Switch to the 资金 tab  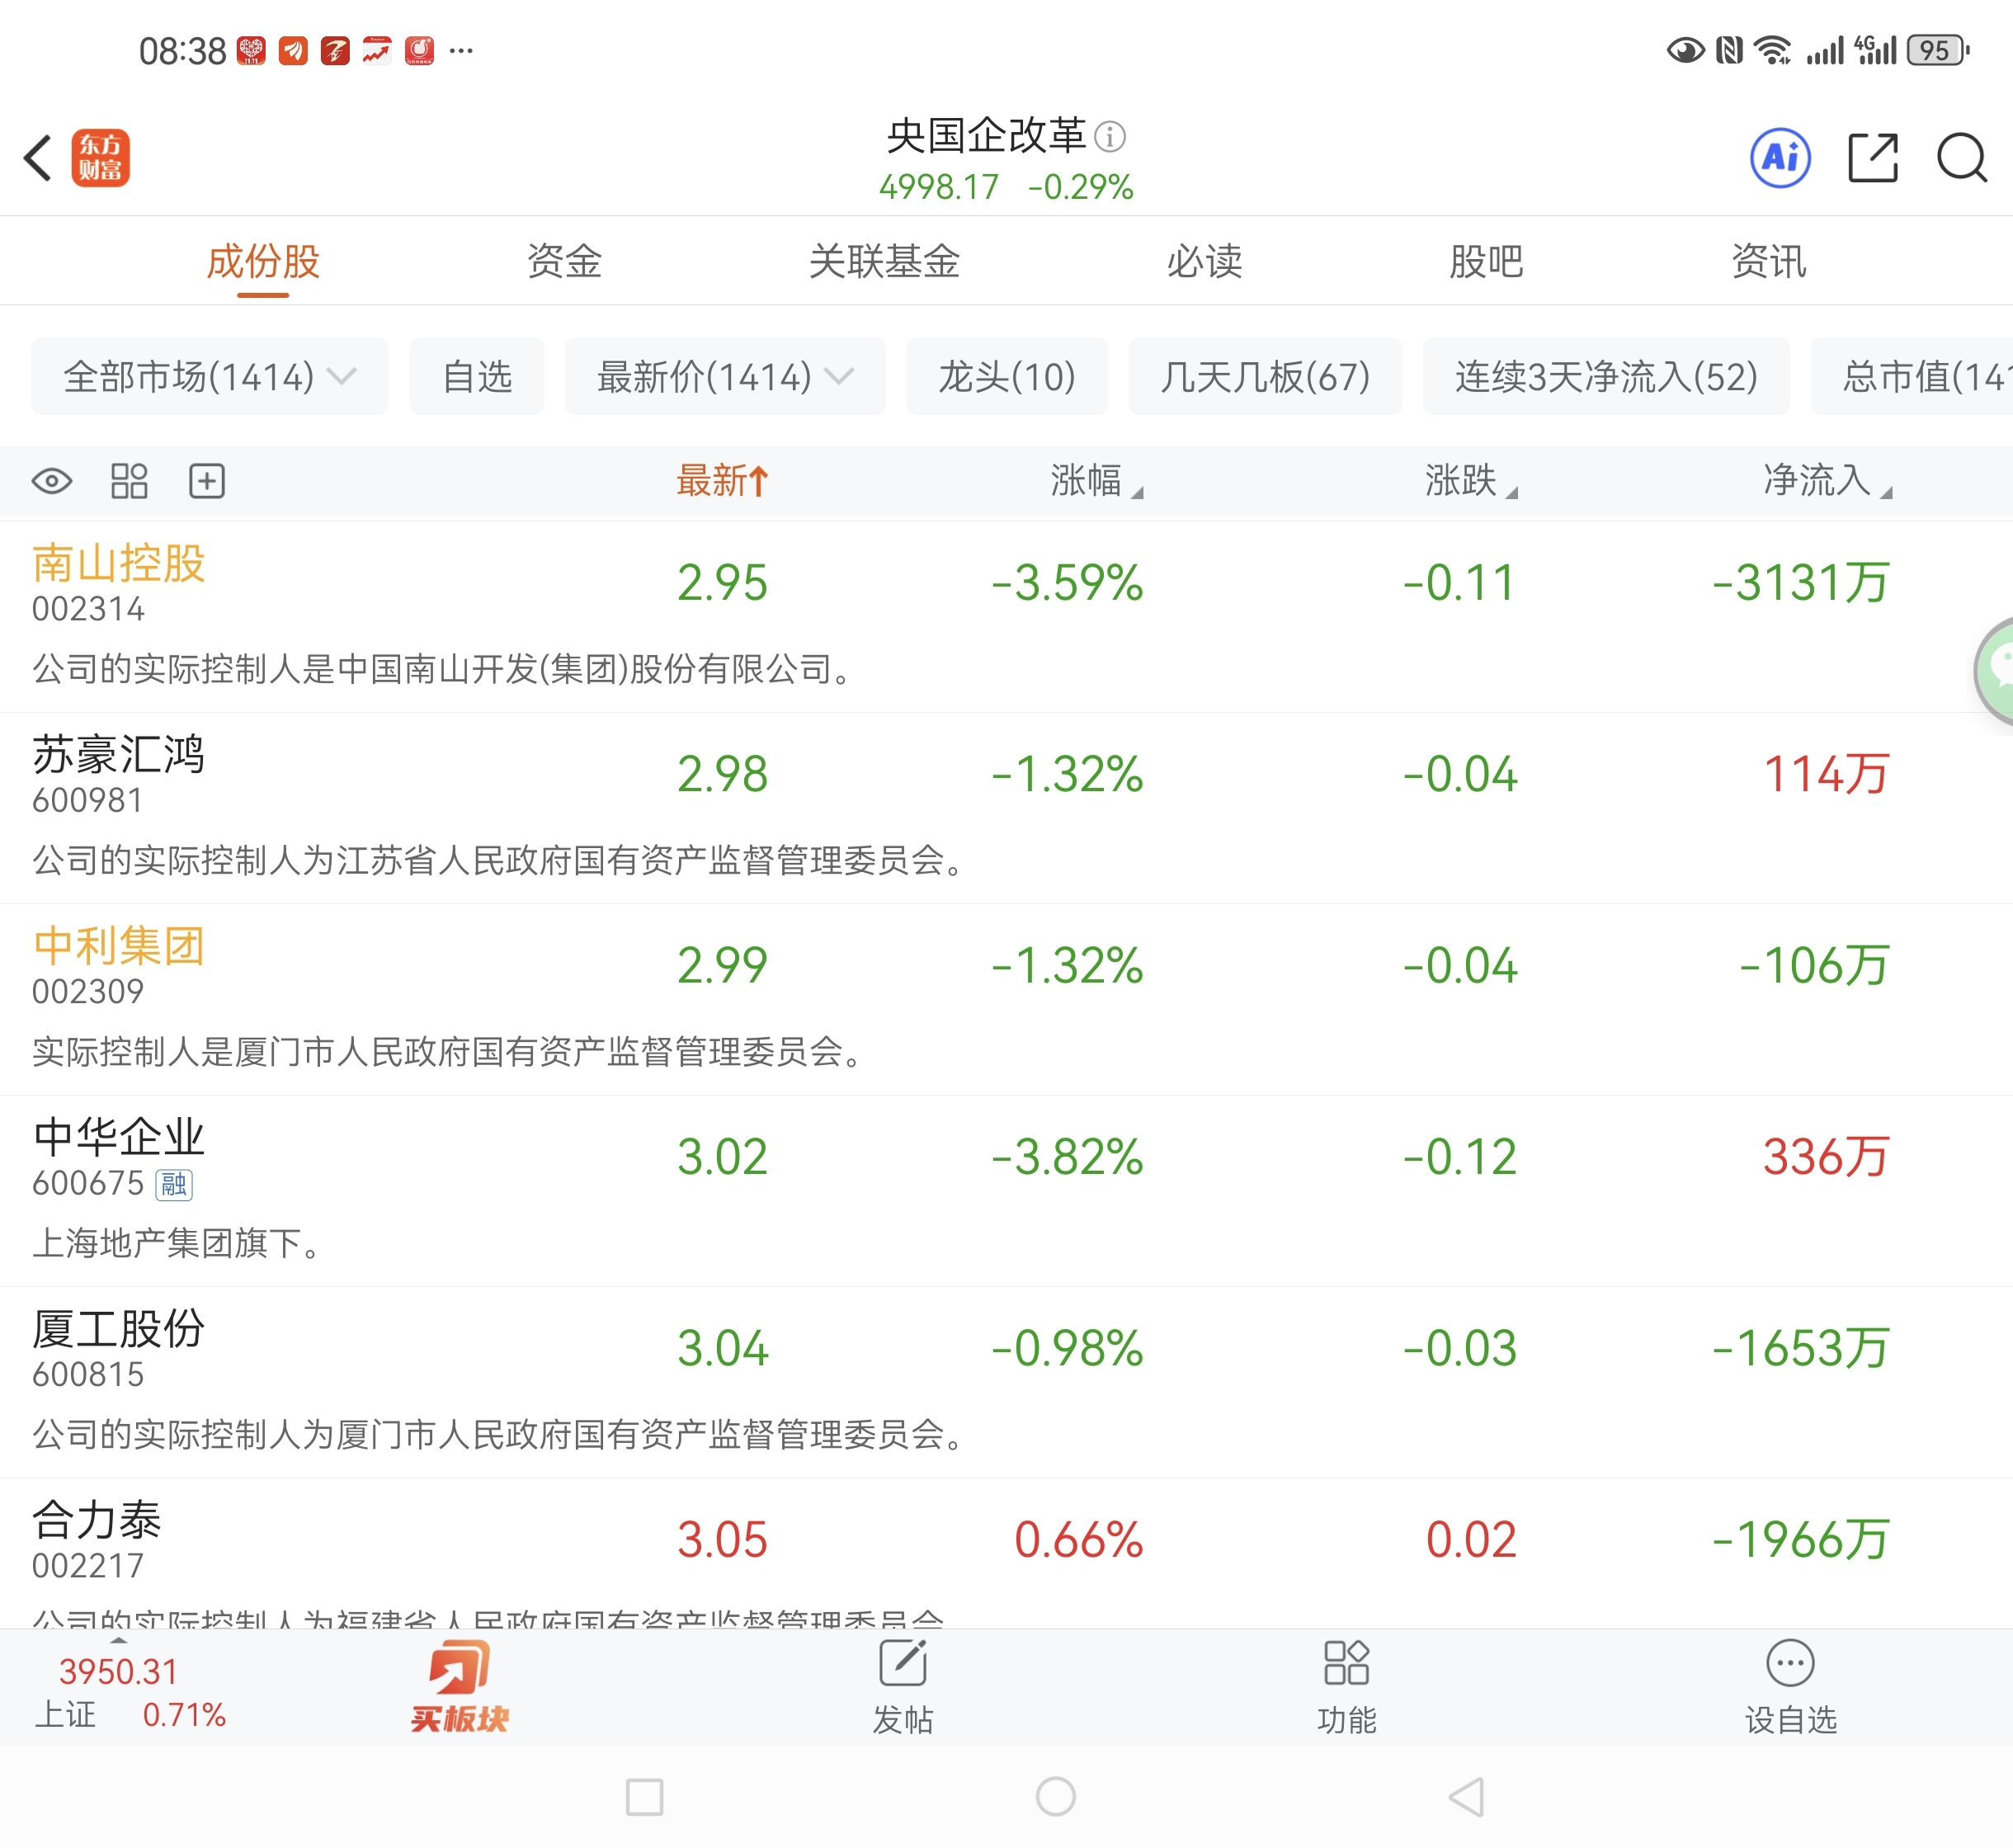(564, 262)
